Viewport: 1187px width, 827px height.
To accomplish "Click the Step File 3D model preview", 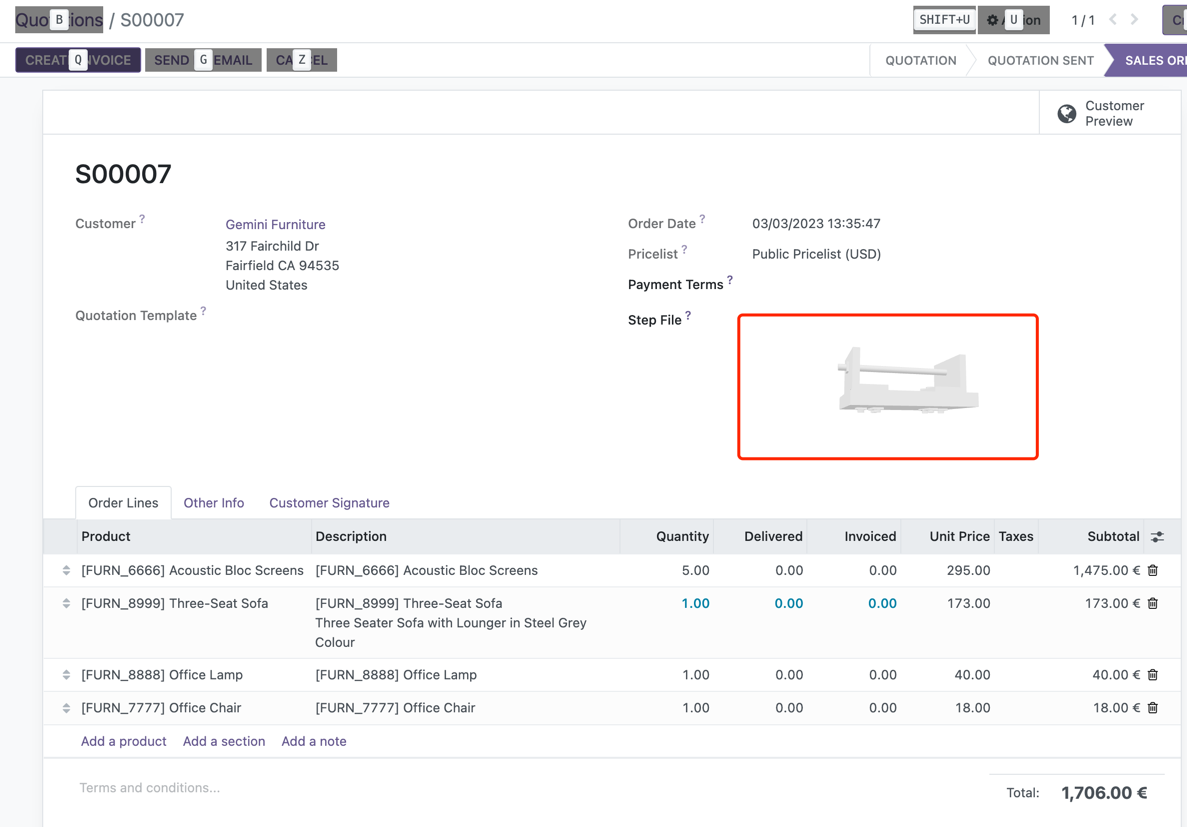I will 887,387.
